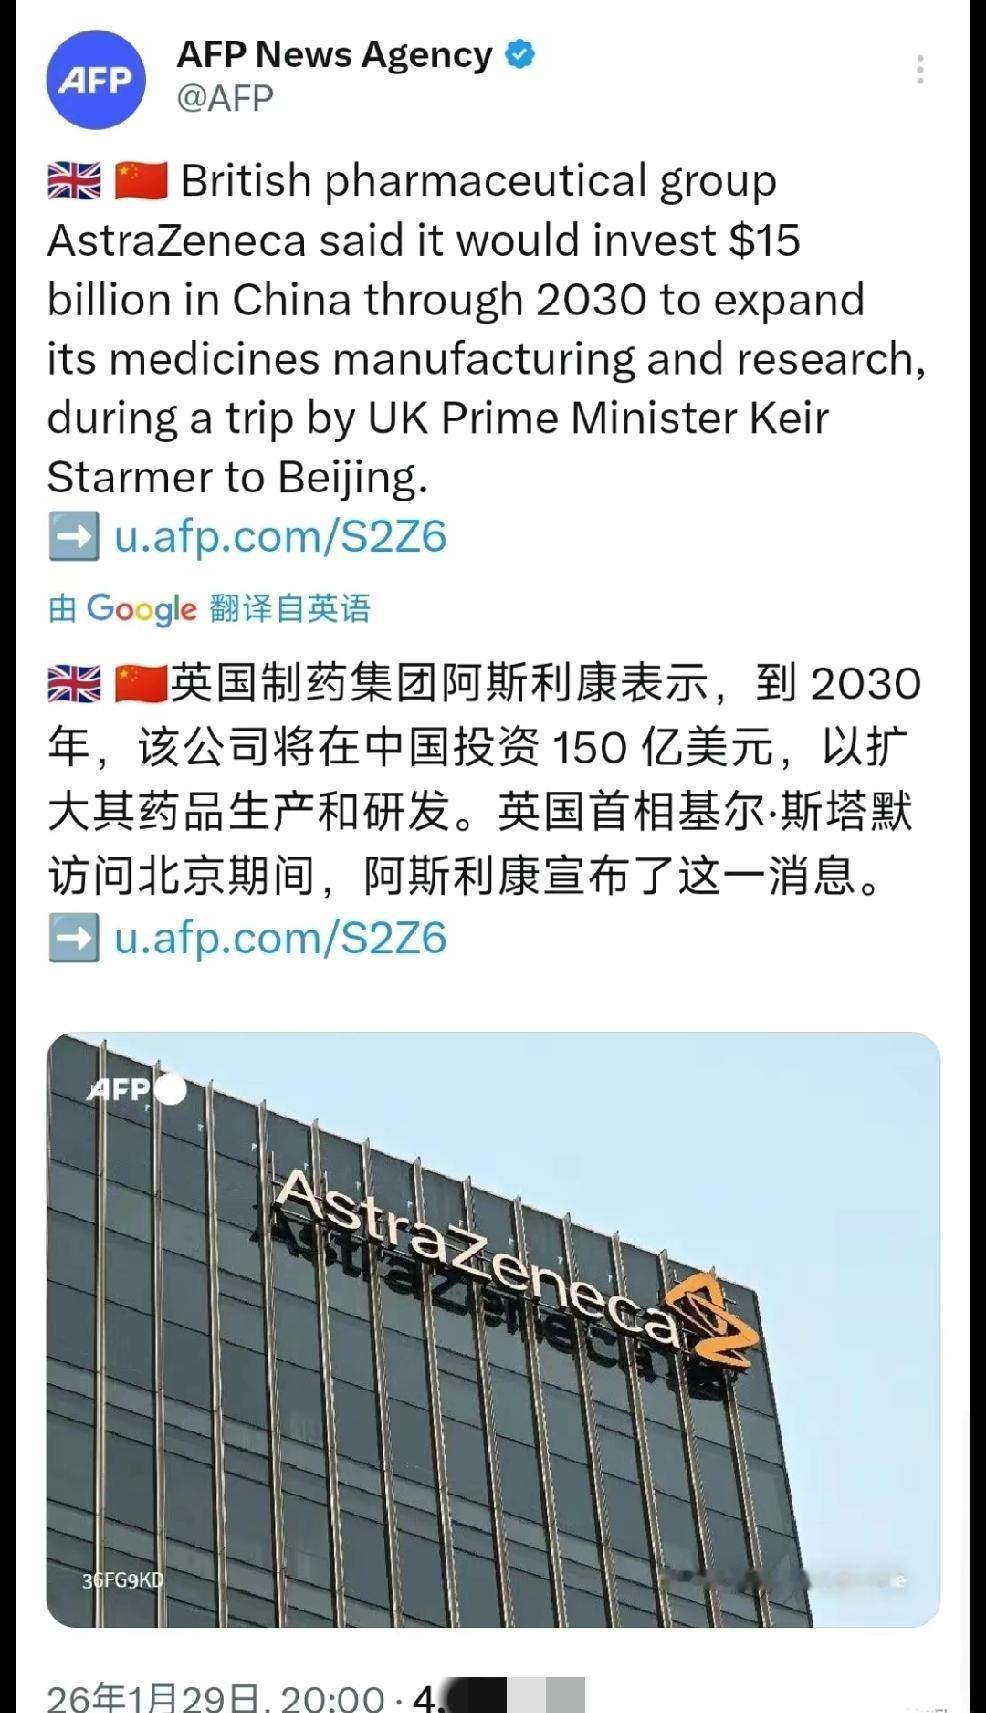
Task: Tap the Google logo in the translation notice
Action: click(141, 609)
